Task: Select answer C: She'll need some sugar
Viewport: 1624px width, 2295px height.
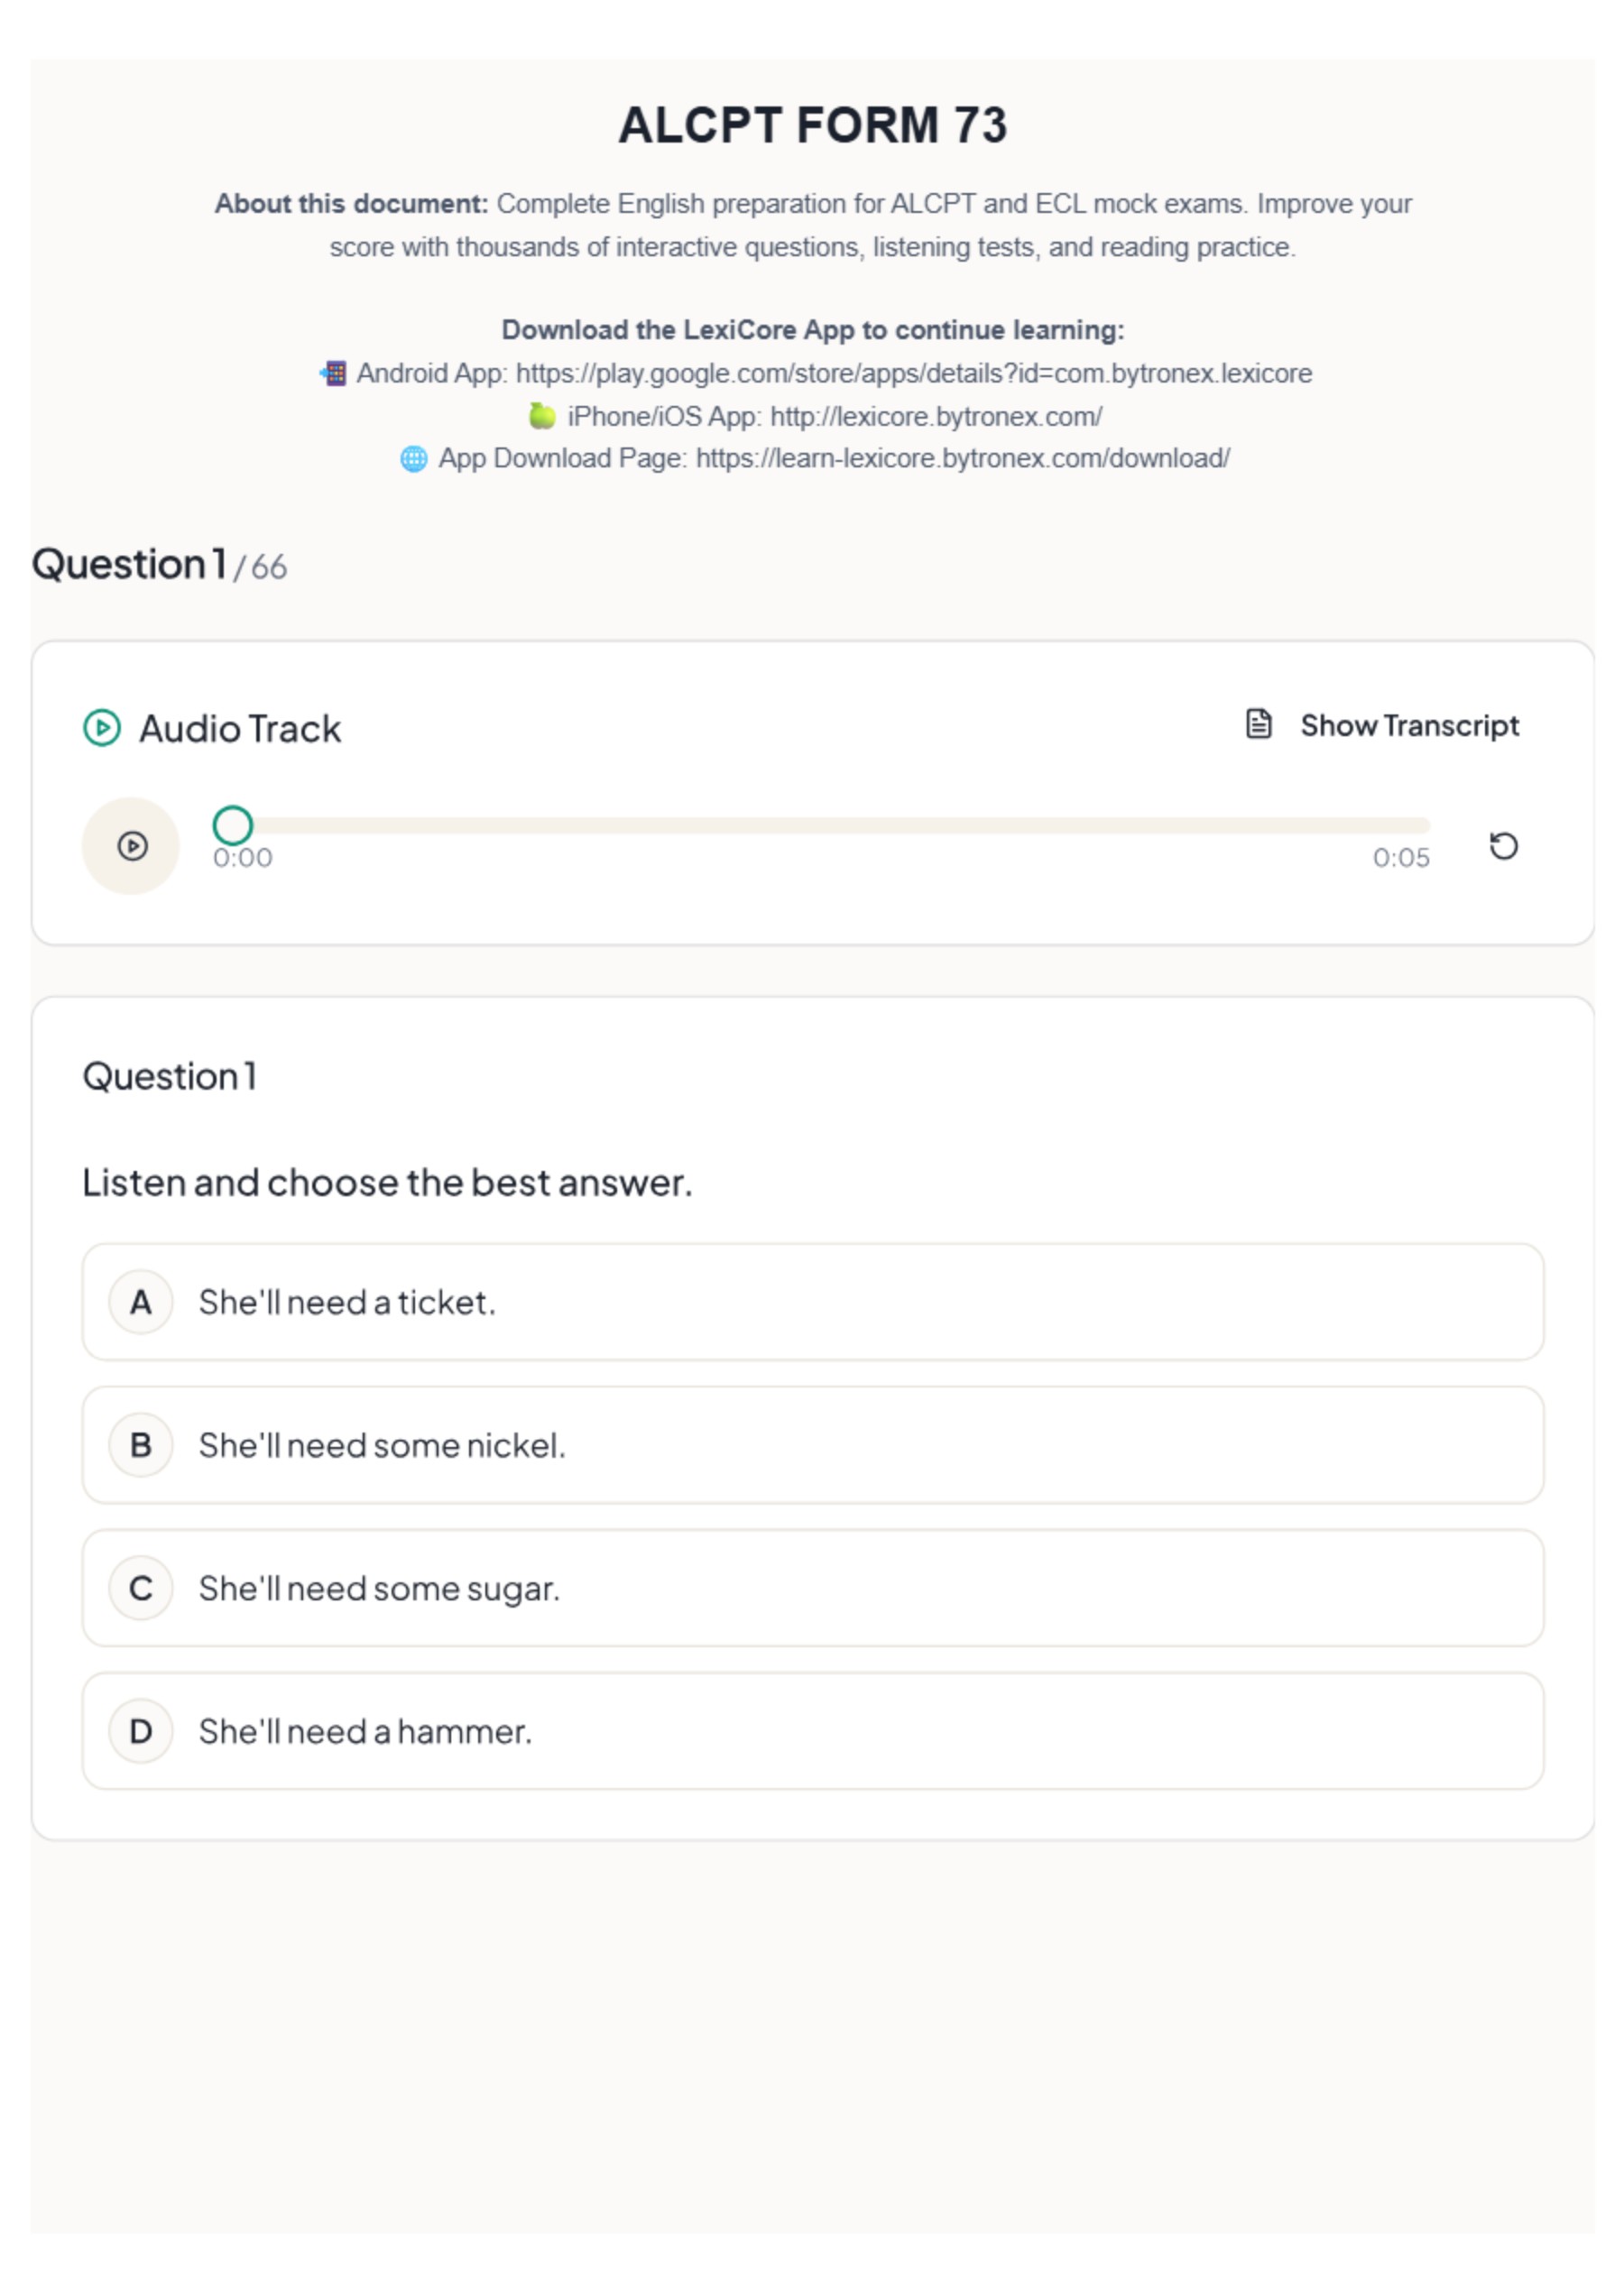Action: [x=812, y=1588]
